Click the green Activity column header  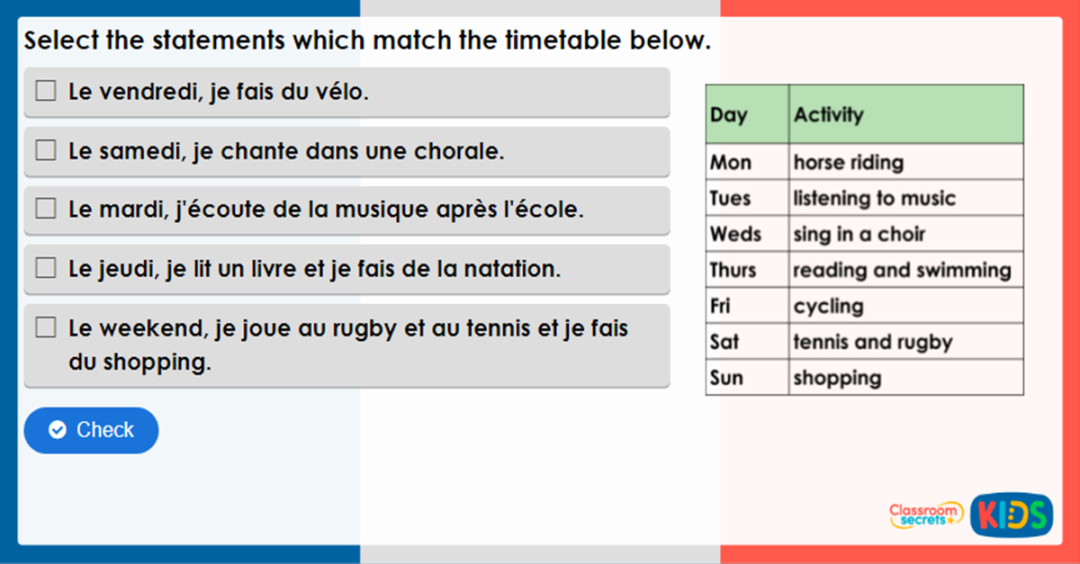906,114
